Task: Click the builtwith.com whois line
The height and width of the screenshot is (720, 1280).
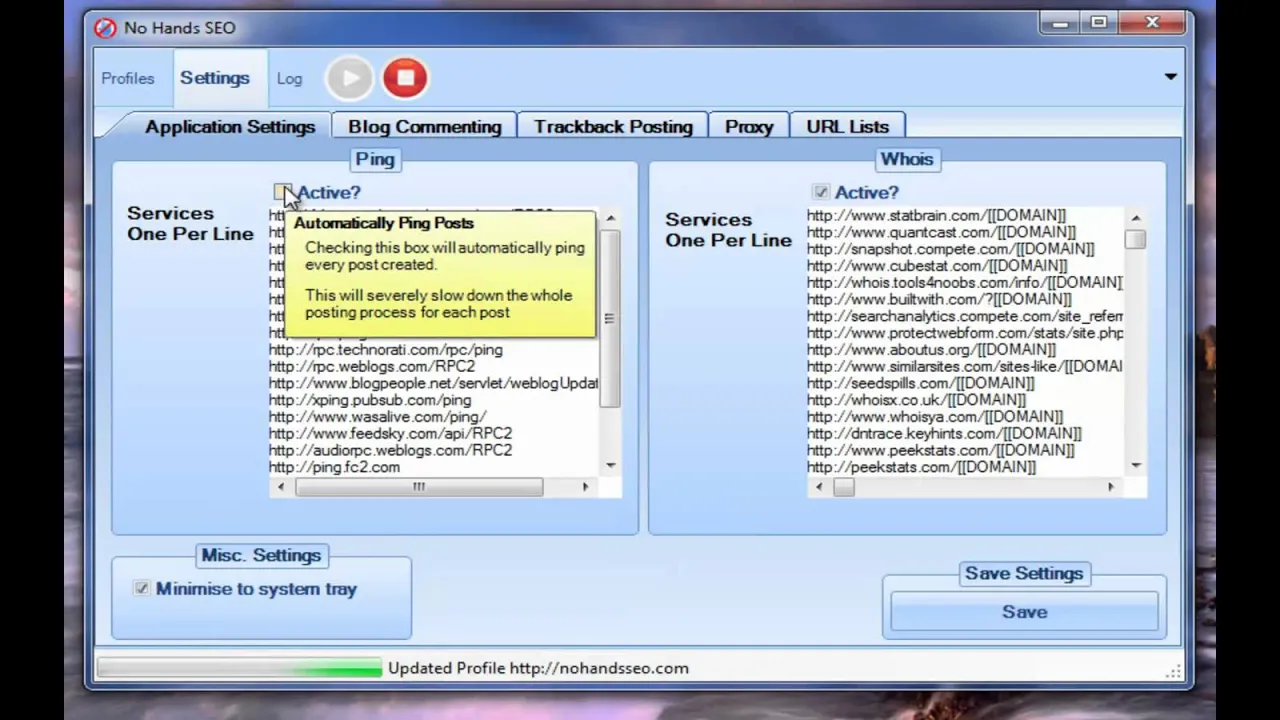Action: point(939,299)
